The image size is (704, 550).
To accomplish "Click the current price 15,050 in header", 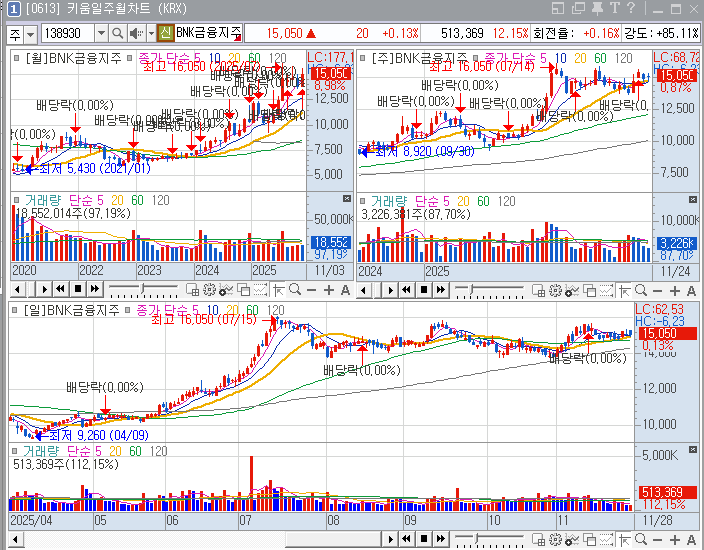I will [x=285, y=33].
